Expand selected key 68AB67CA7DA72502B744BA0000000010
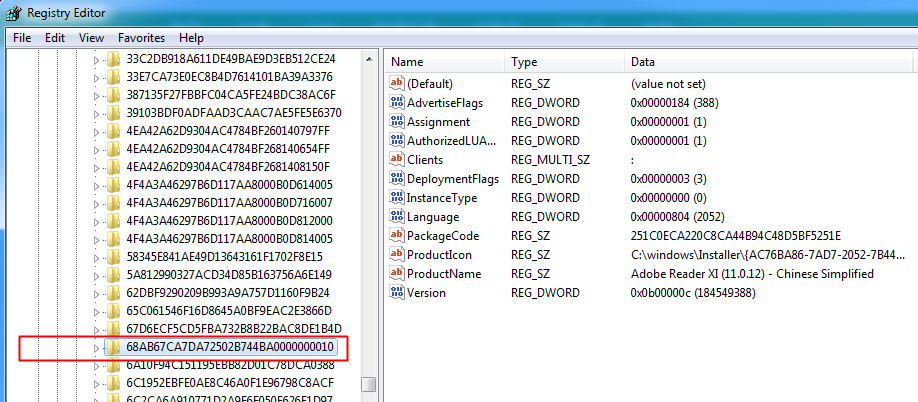918x402 pixels. 97,348
